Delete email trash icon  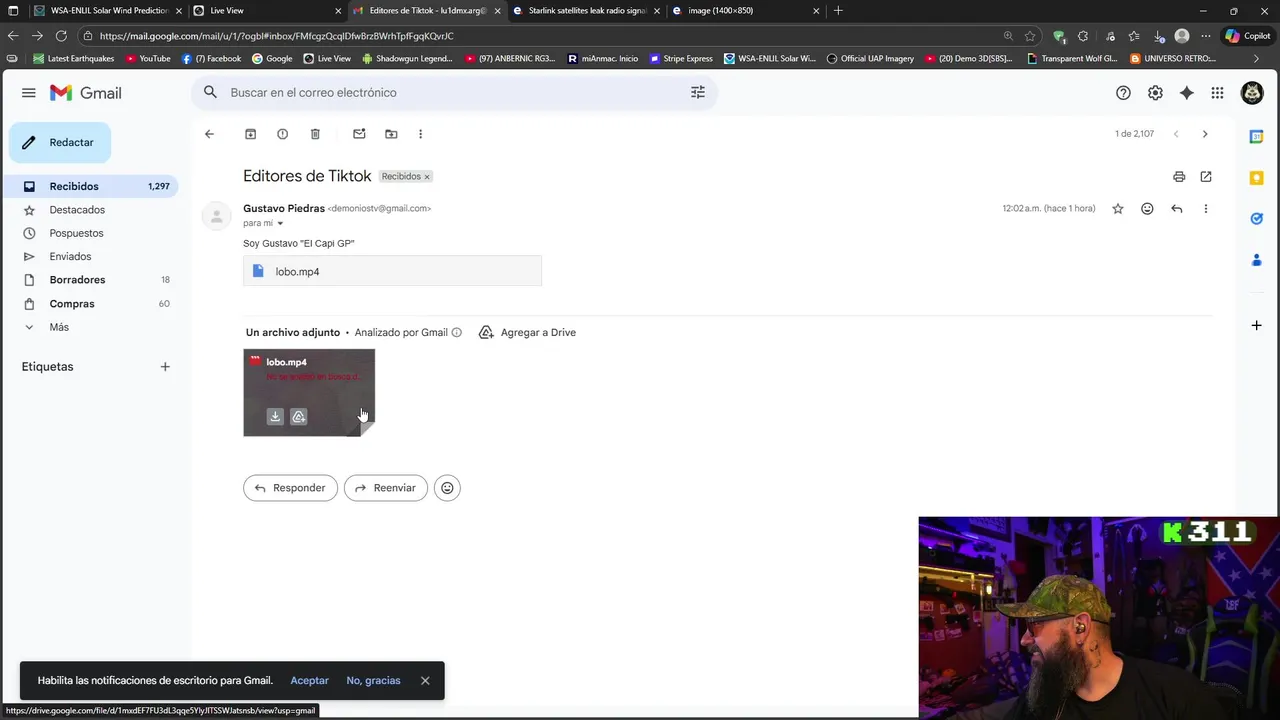[315, 134]
